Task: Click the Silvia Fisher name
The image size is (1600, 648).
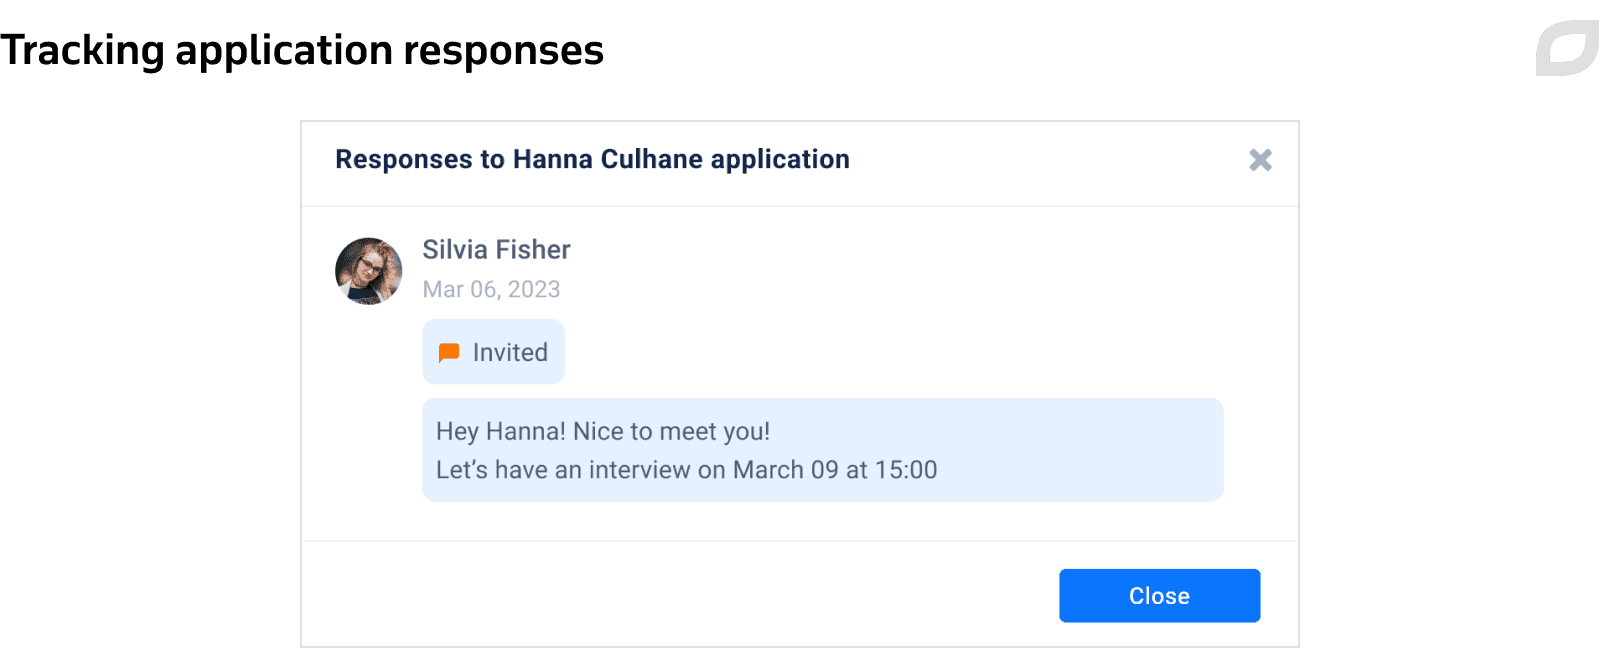Action: click(496, 249)
